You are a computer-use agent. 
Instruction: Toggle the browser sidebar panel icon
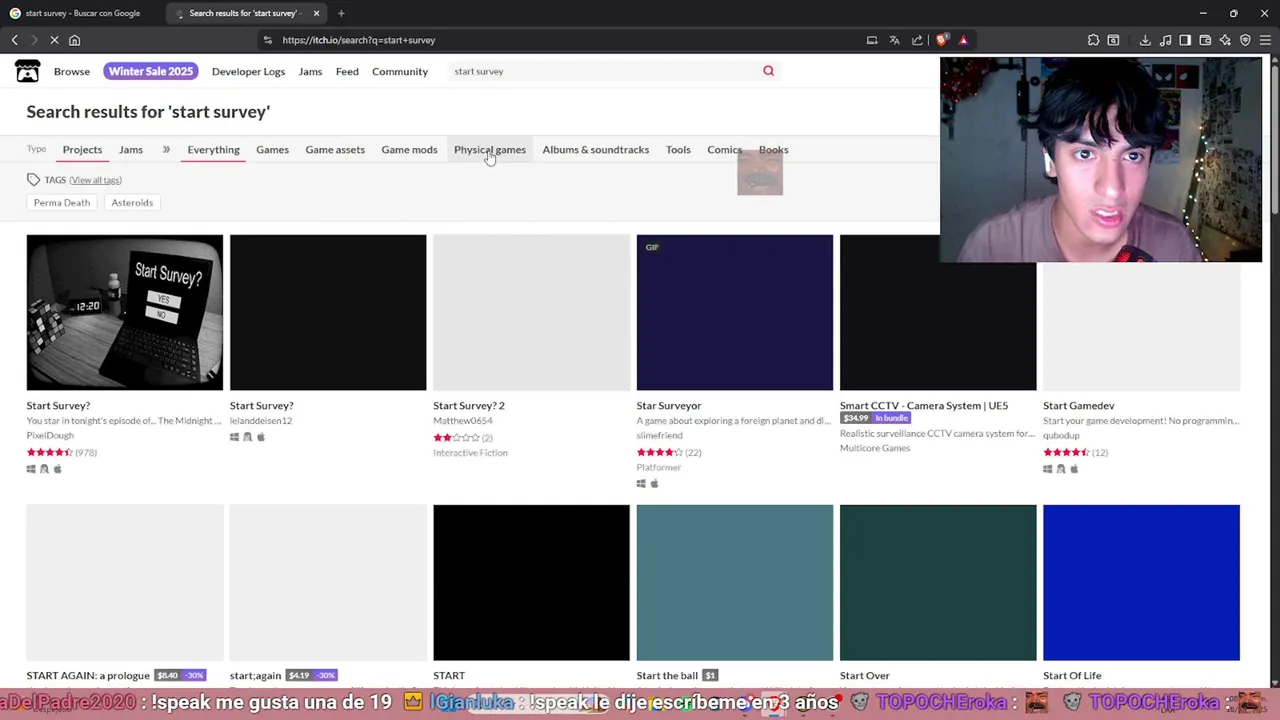point(1185,40)
